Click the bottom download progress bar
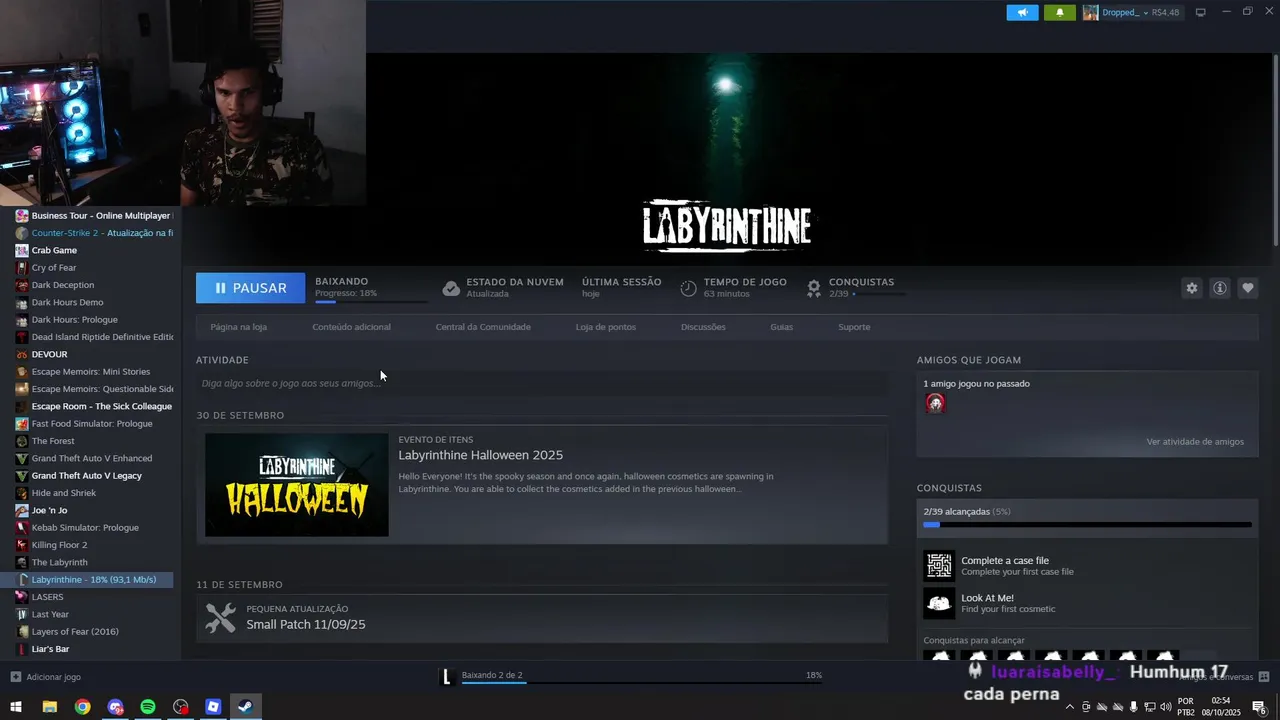Viewport: 1280px width, 720px height. coord(640,684)
